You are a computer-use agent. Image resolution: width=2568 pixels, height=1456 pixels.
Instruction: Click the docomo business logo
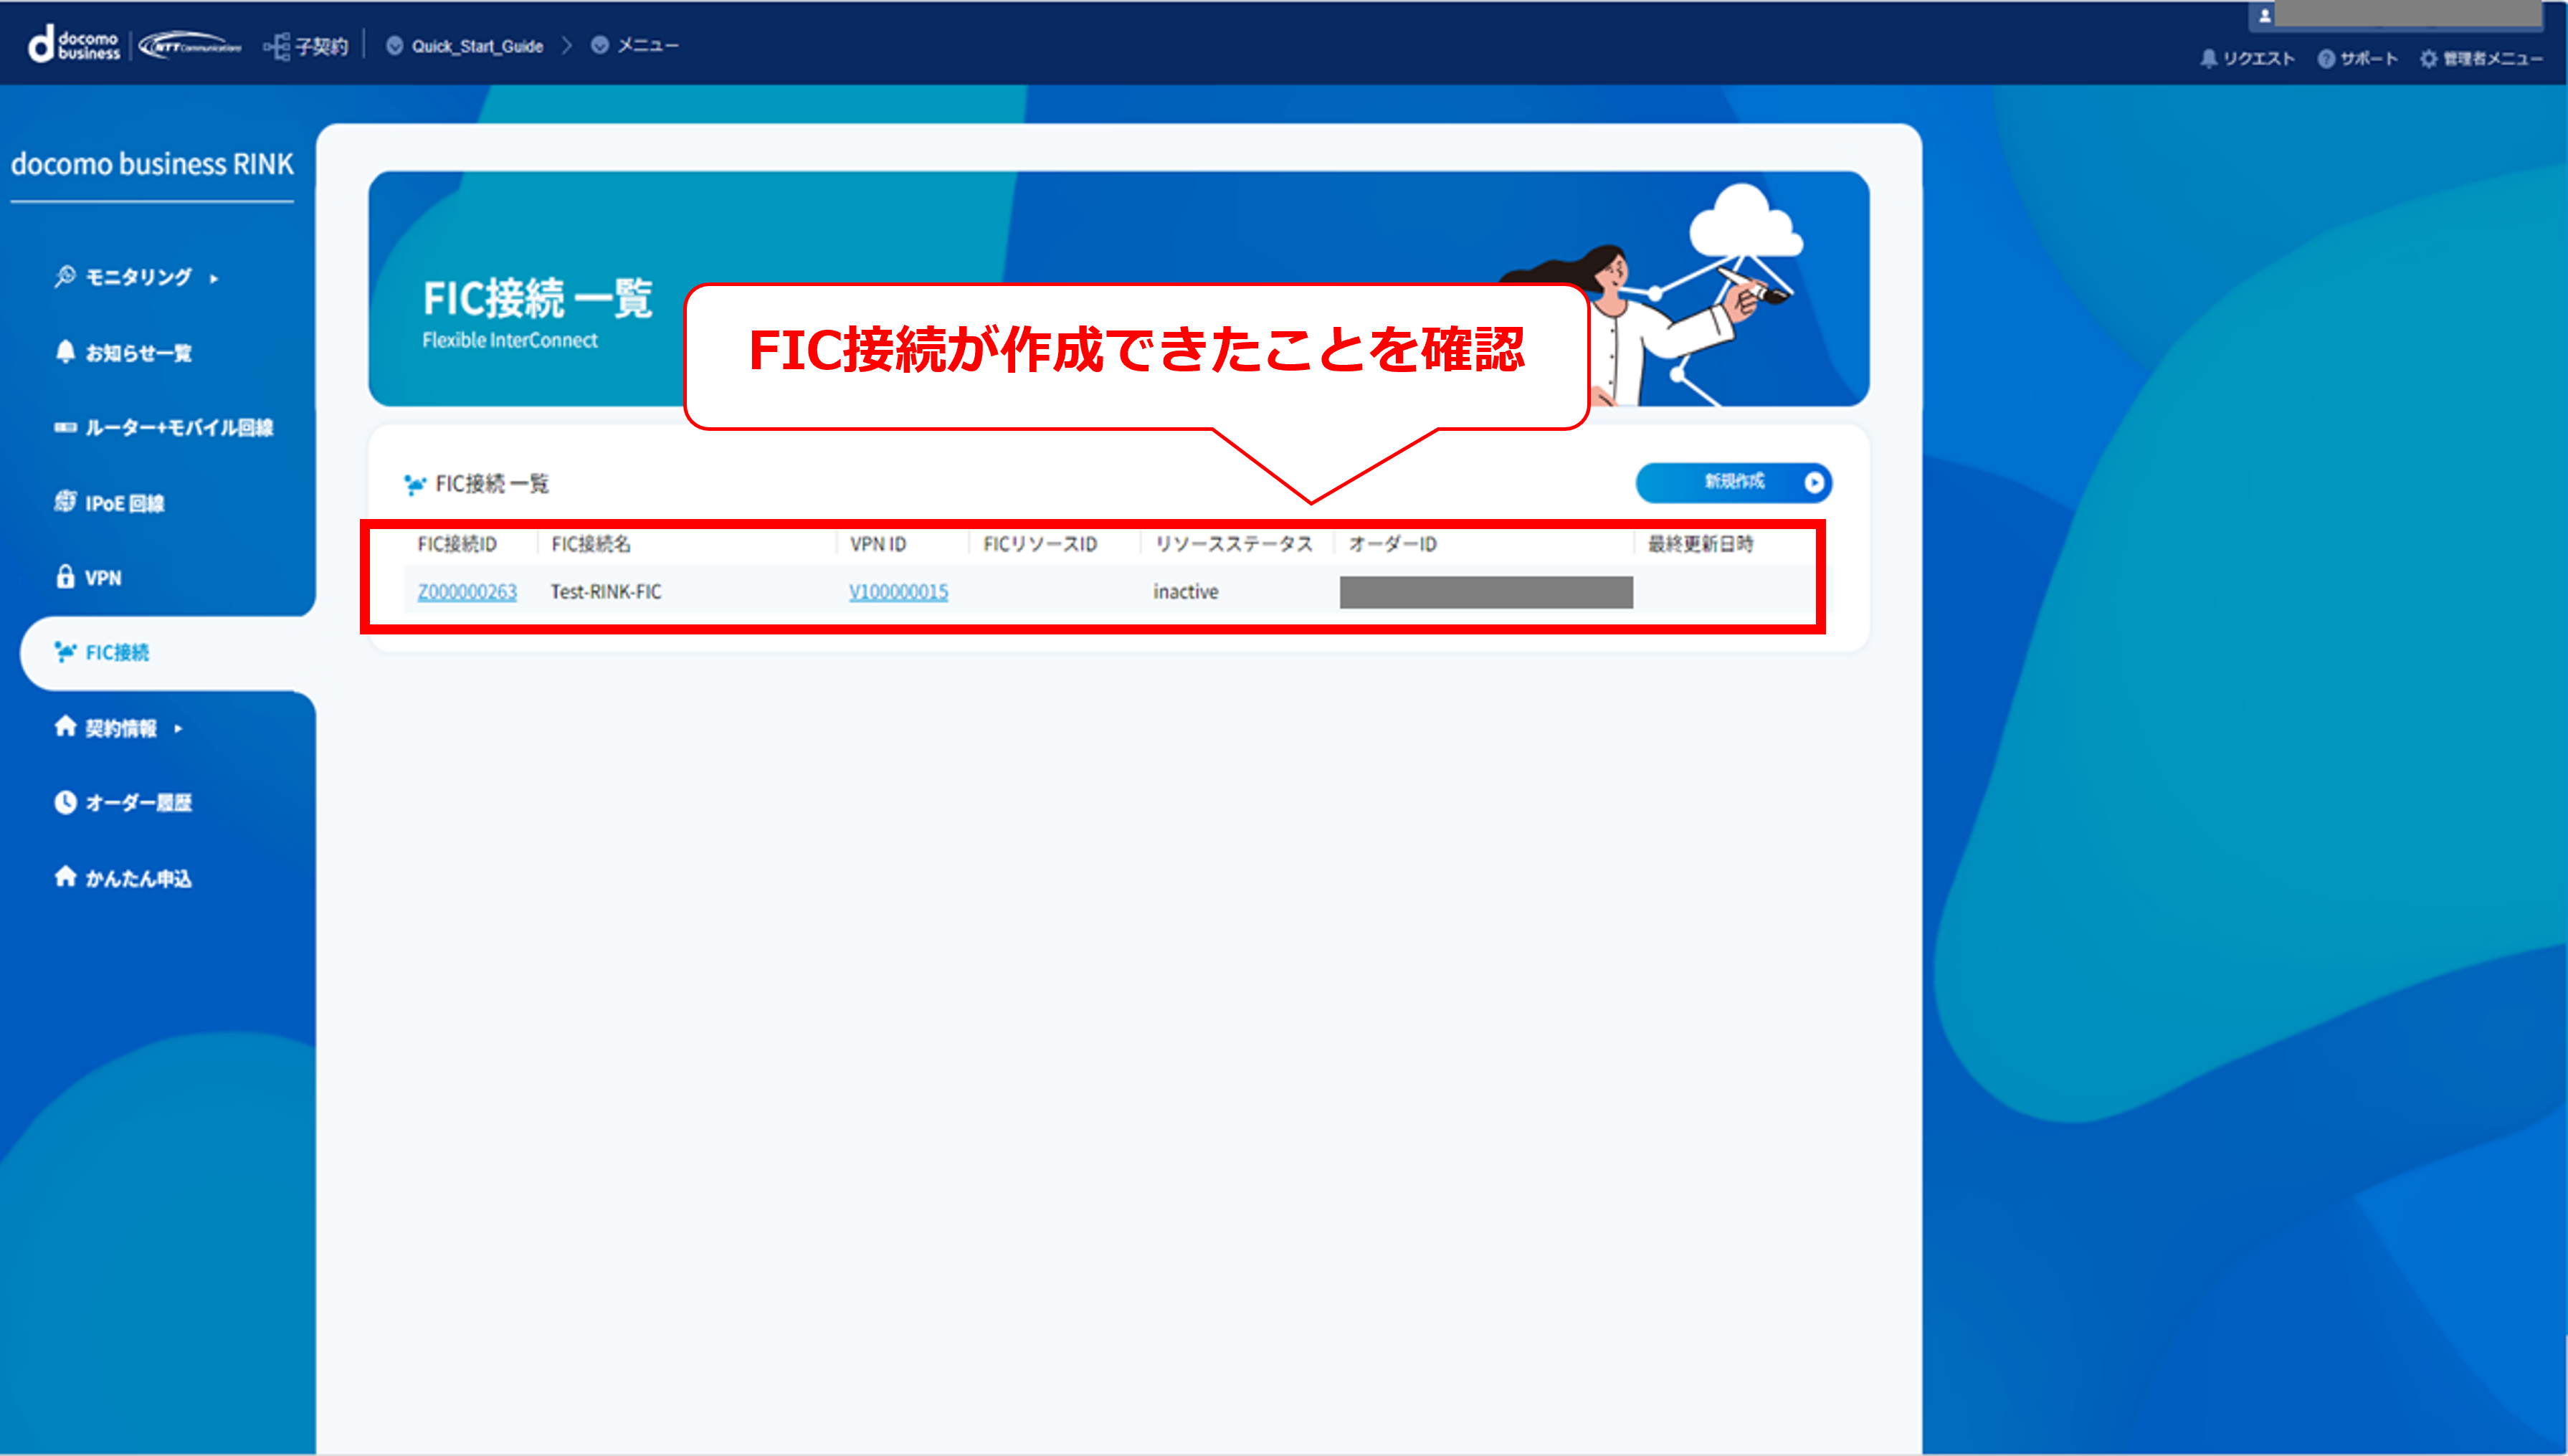coord(73,45)
